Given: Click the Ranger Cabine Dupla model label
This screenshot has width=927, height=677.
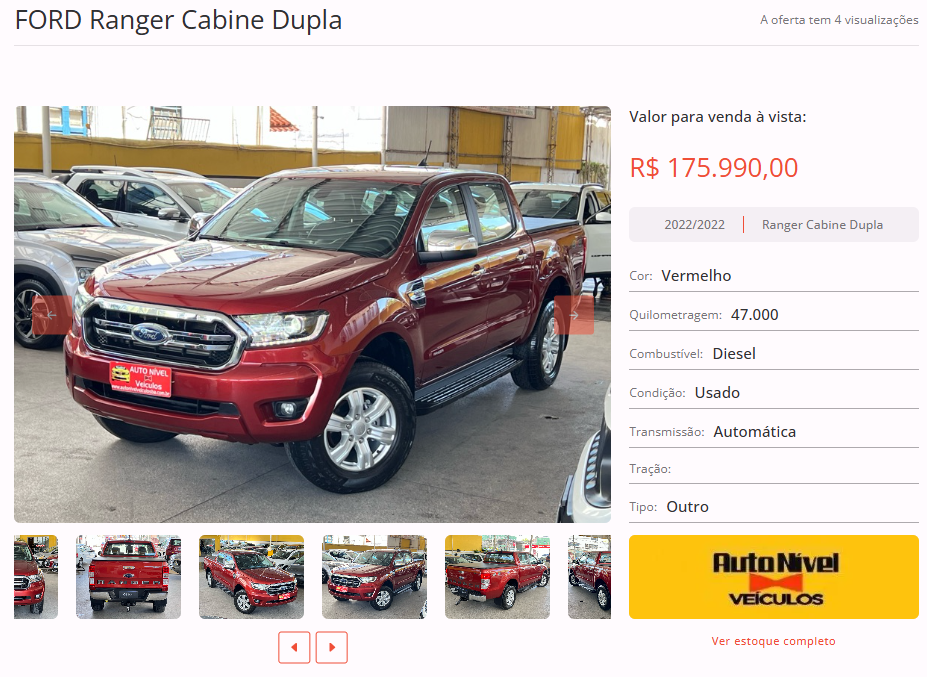Looking at the screenshot, I should (x=822, y=225).
